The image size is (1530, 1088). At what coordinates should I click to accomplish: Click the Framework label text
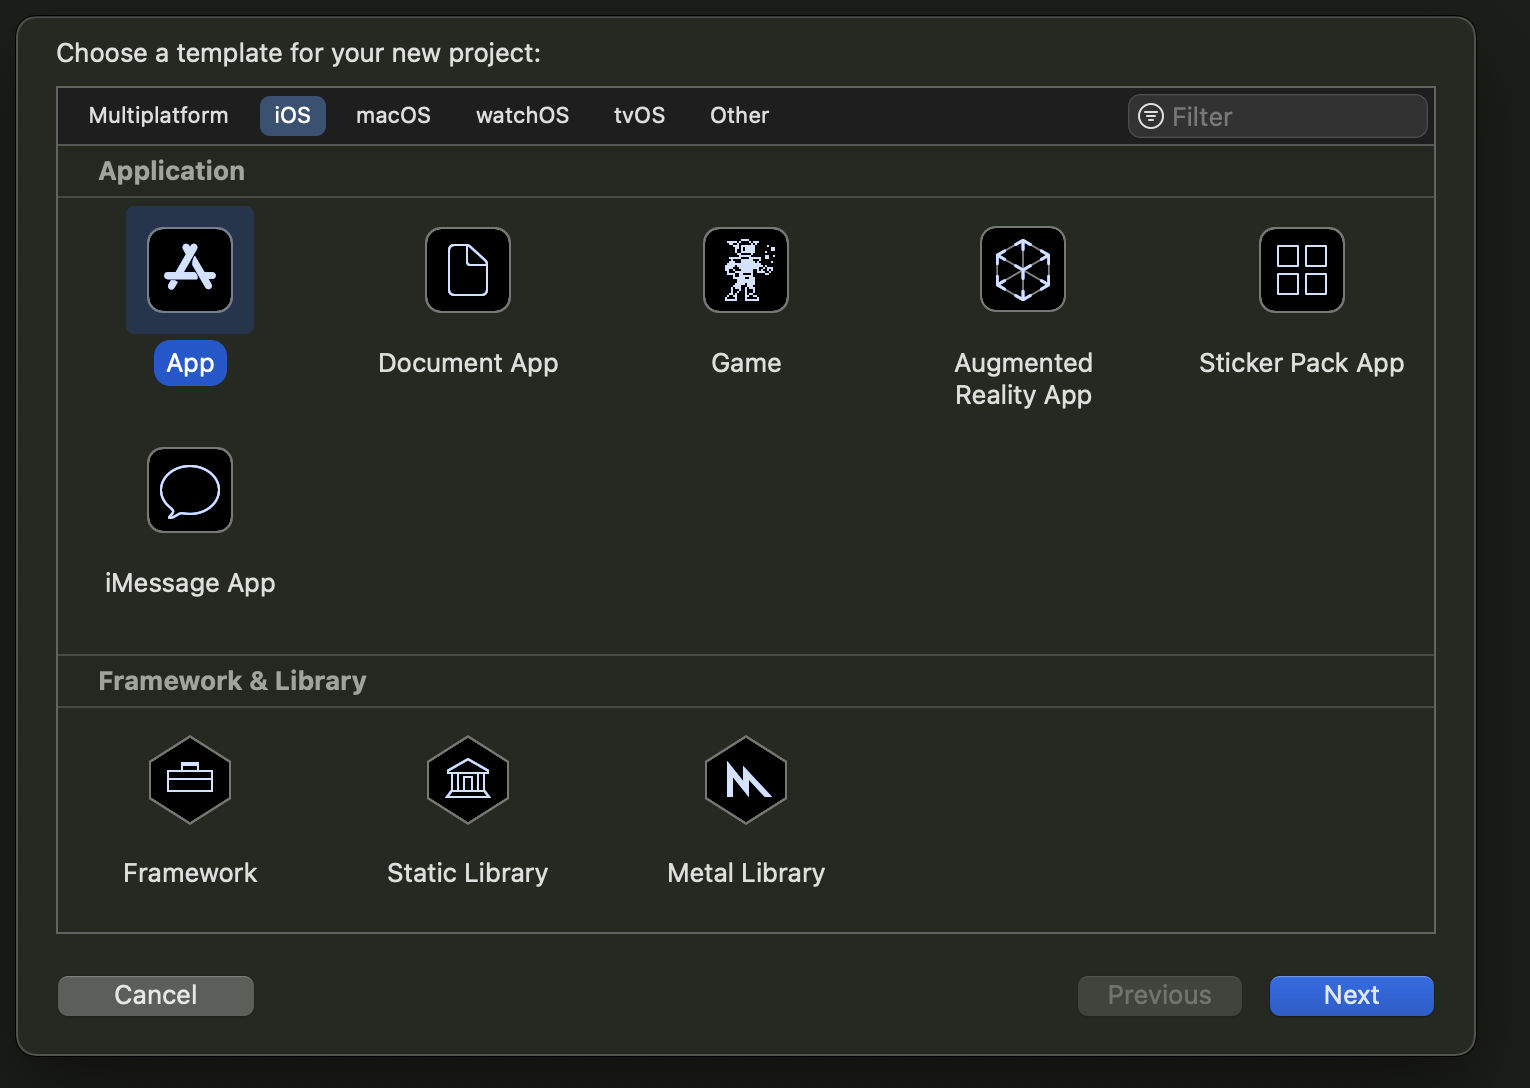click(190, 873)
